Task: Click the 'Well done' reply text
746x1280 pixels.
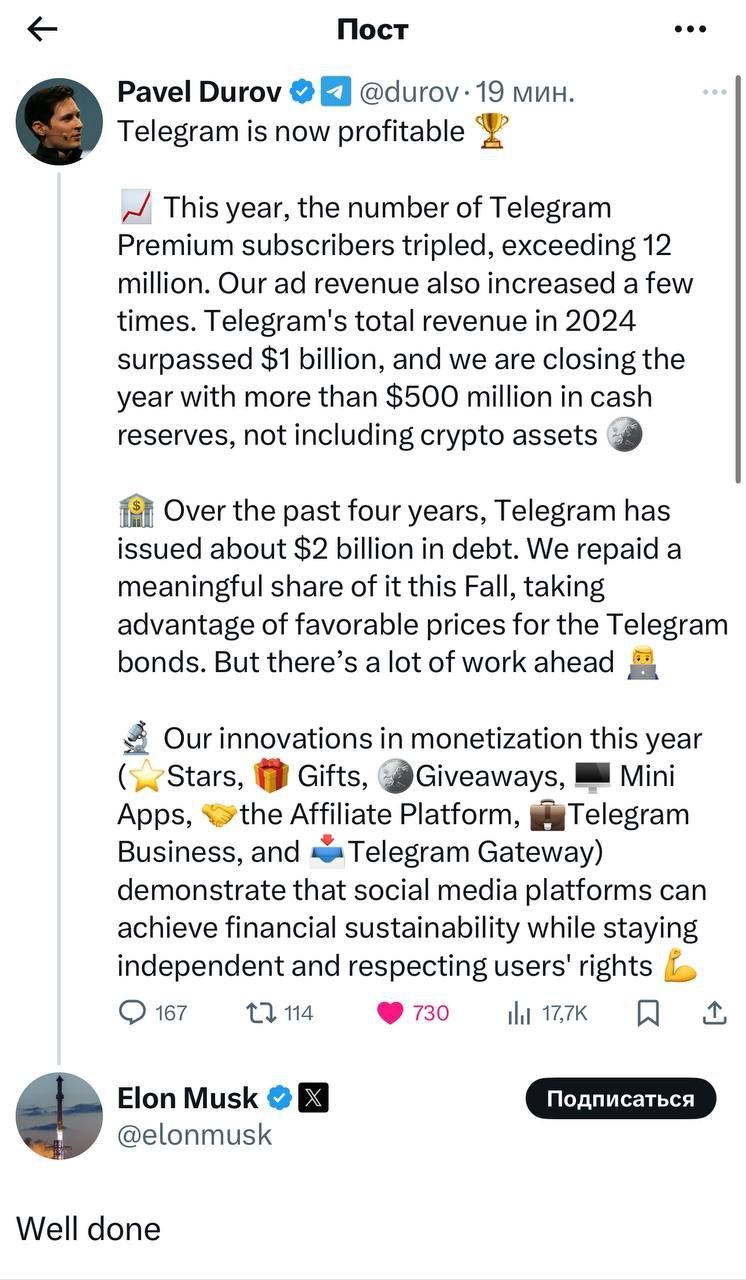Action: 88,1228
